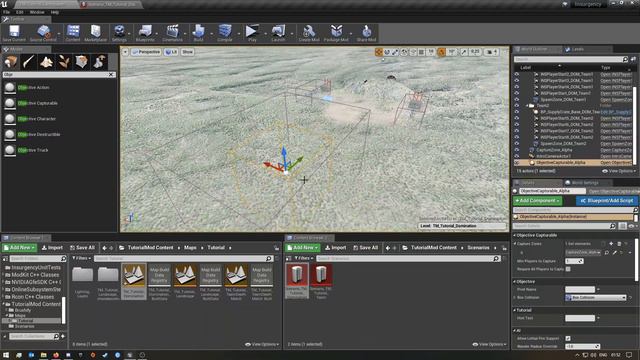Toggle Require All Players to Capture checkbox
The width and height of the screenshot is (640, 360).
[x=568, y=269]
